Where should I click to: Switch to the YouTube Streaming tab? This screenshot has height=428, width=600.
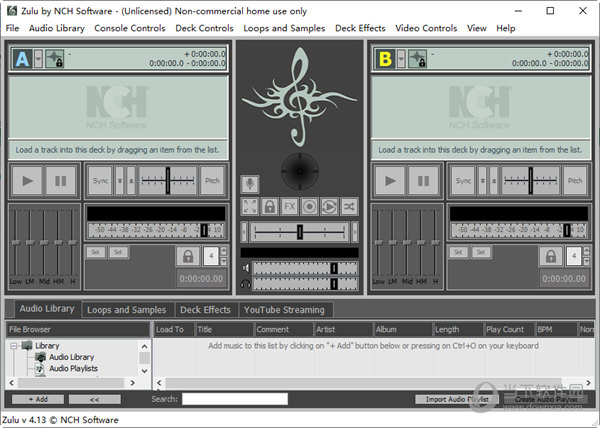click(x=284, y=310)
